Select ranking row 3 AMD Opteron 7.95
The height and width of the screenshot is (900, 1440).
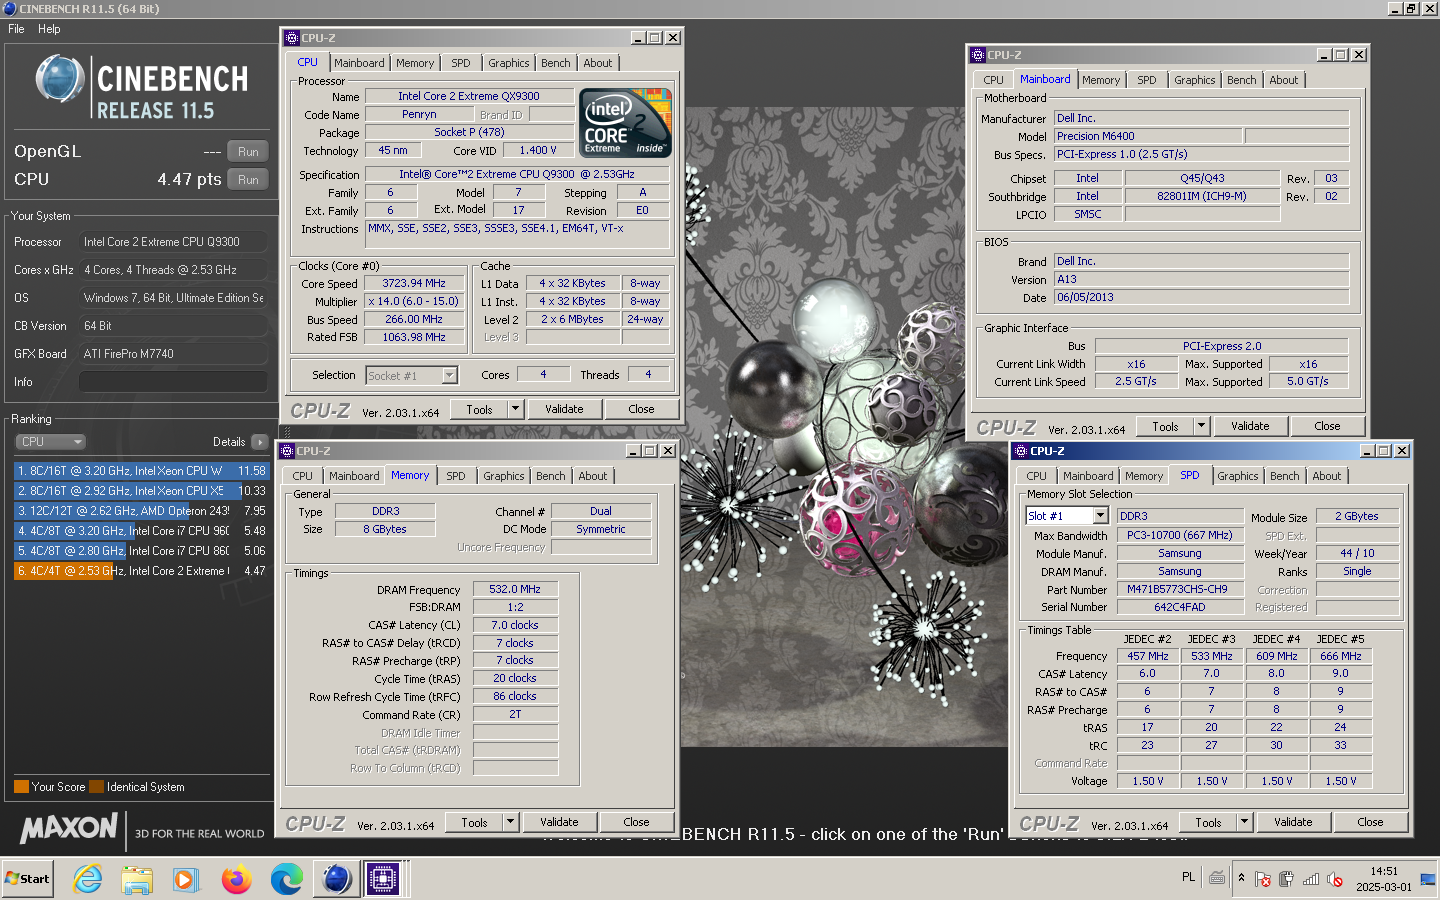(142, 511)
